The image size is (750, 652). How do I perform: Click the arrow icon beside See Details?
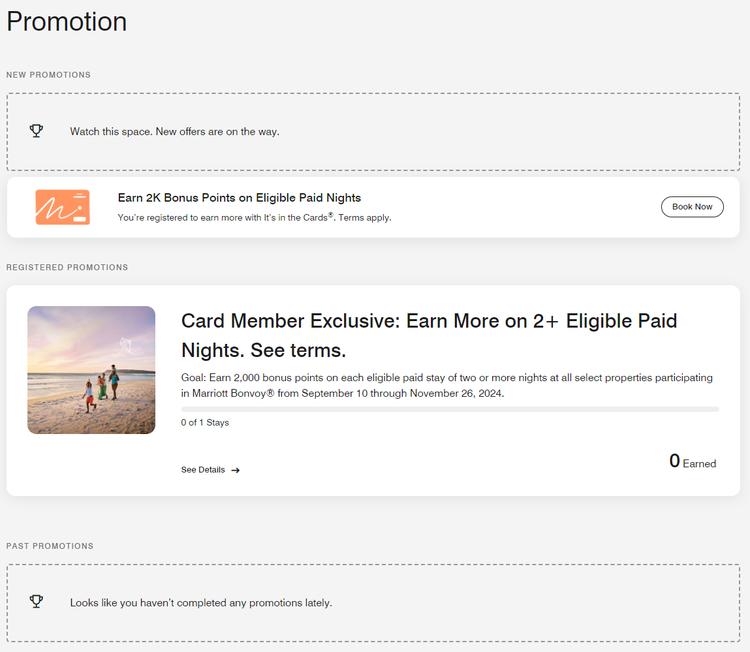[x=235, y=470]
